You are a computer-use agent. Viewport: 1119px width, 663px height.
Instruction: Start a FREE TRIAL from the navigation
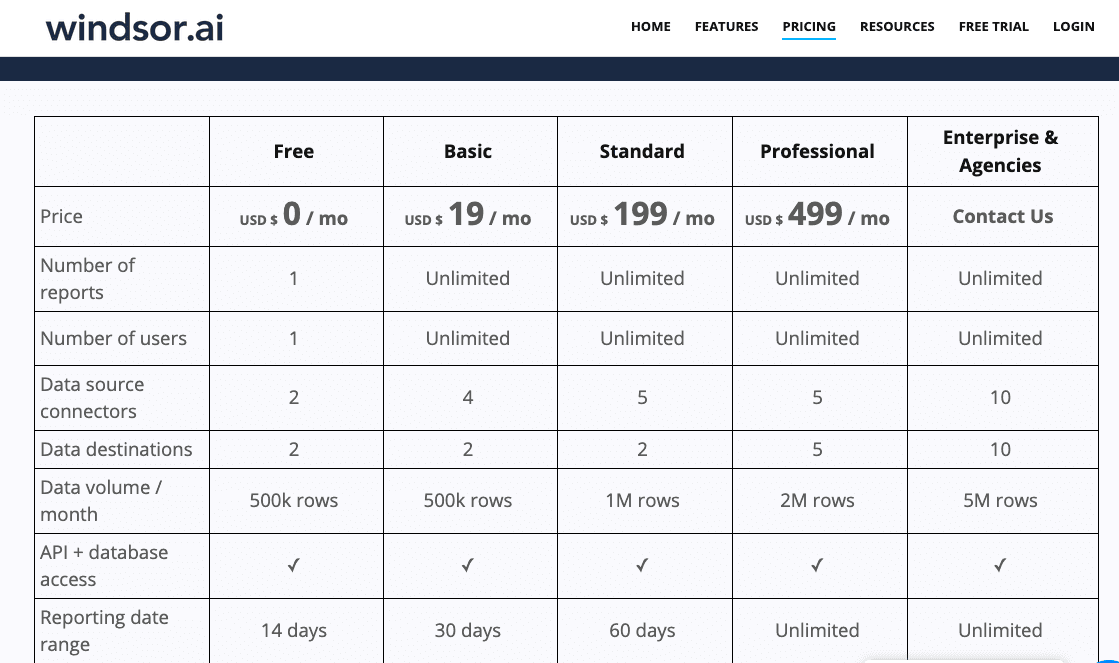click(x=993, y=27)
